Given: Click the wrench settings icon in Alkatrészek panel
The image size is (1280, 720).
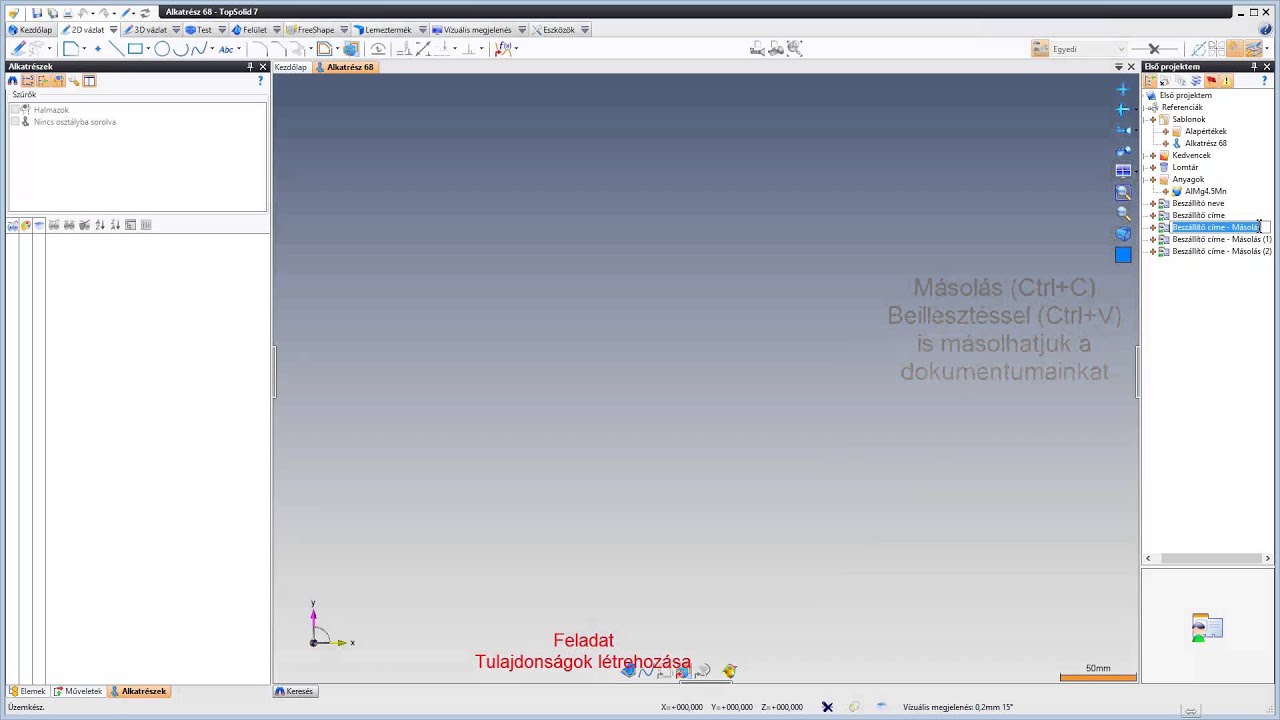Looking at the screenshot, I should click(74, 81).
